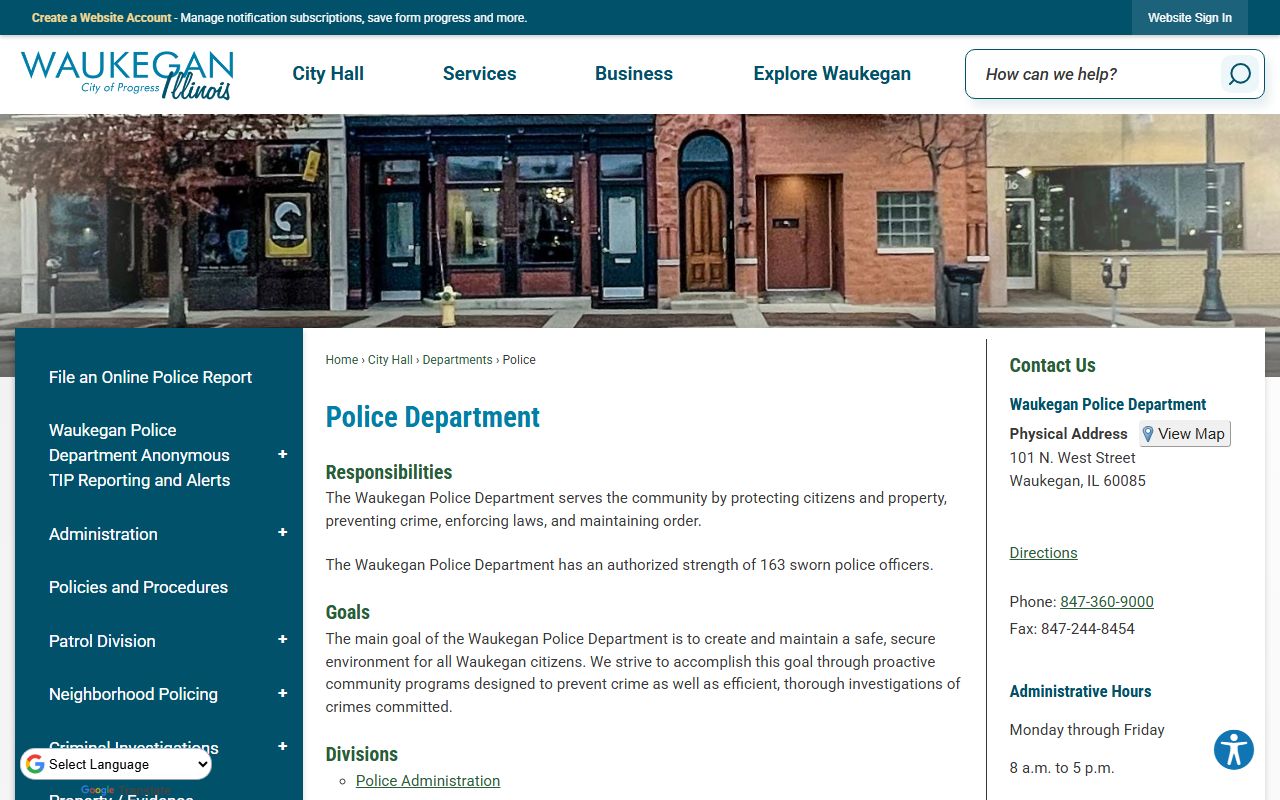Open the Police Administration division link
The image size is (1280, 800).
coord(428,781)
